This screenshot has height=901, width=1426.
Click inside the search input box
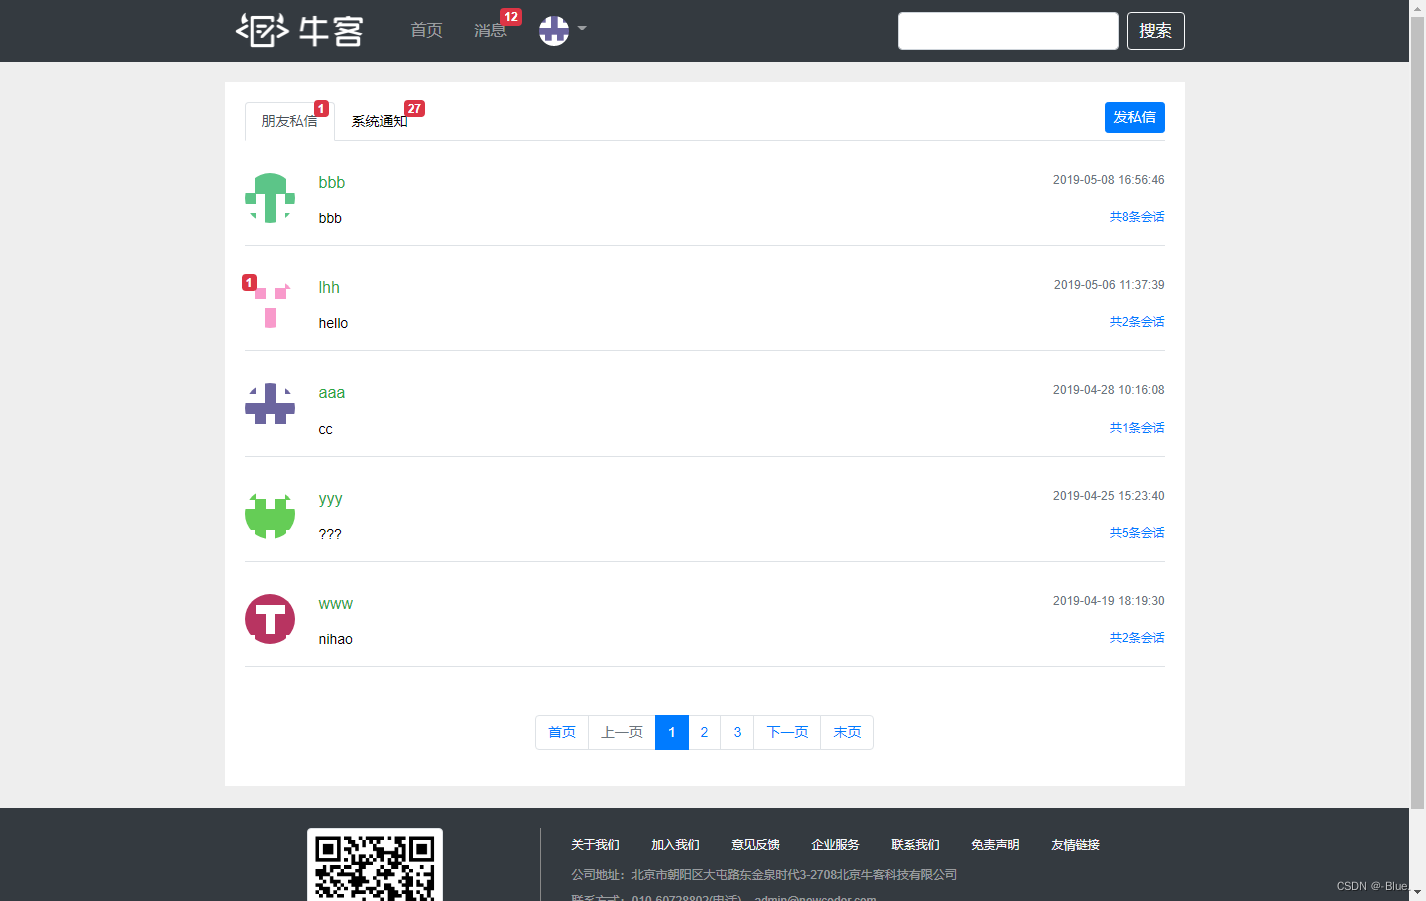click(x=1007, y=31)
